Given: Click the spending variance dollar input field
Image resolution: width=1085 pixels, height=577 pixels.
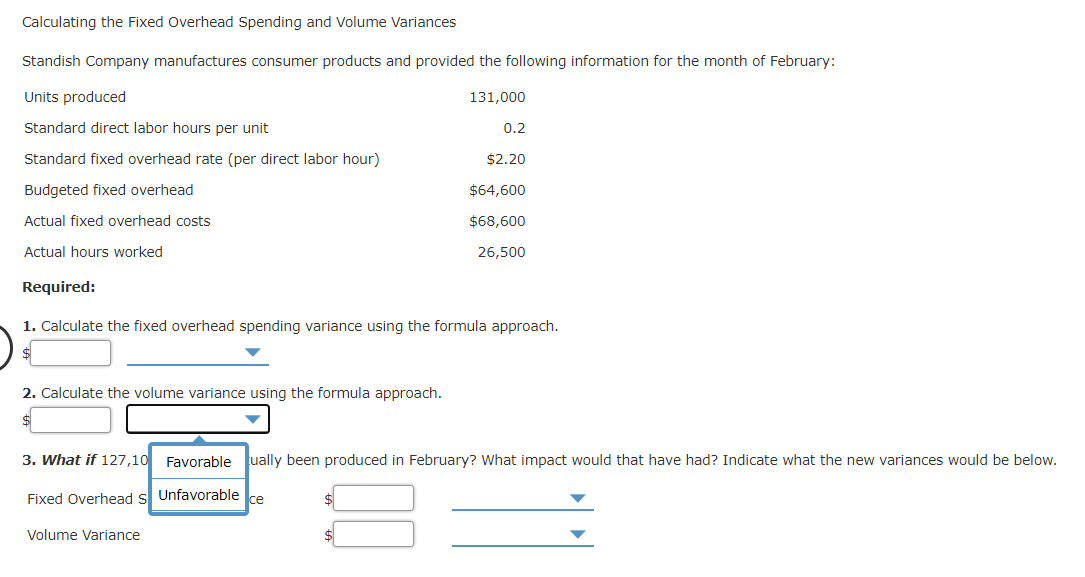Looking at the screenshot, I should [70, 353].
